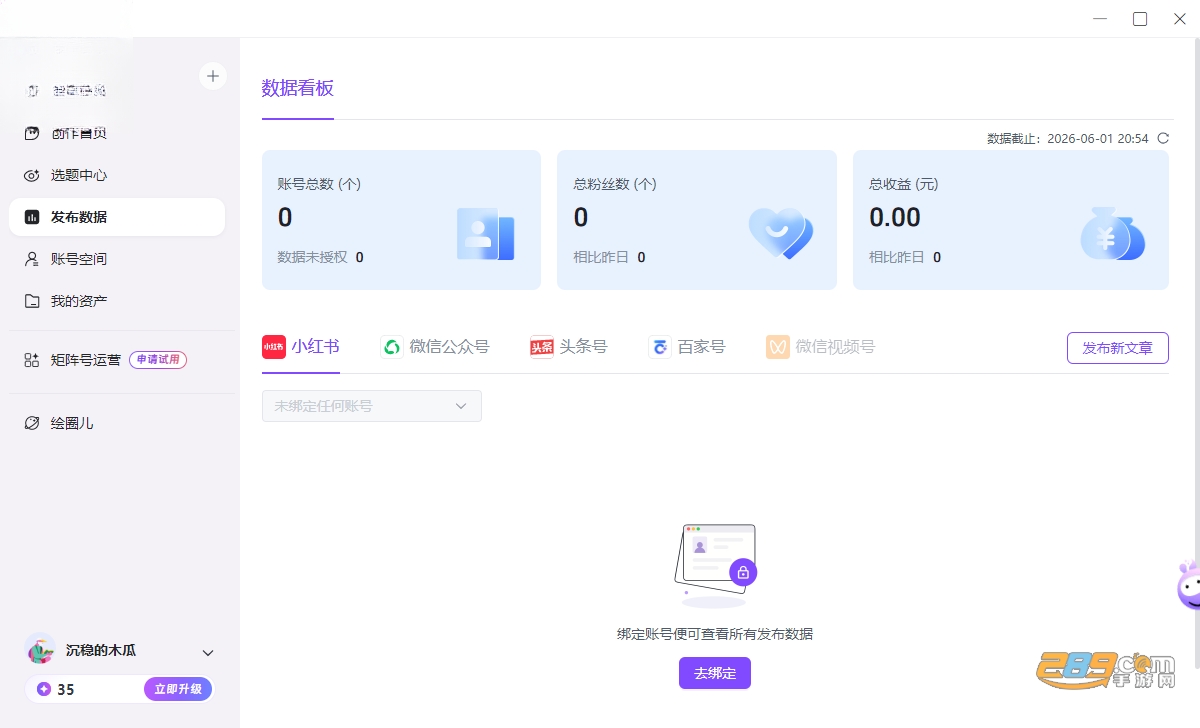The image size is (1200, 728).
Task: Switch to the 微信视频号 tab
Action: (821, 347)
